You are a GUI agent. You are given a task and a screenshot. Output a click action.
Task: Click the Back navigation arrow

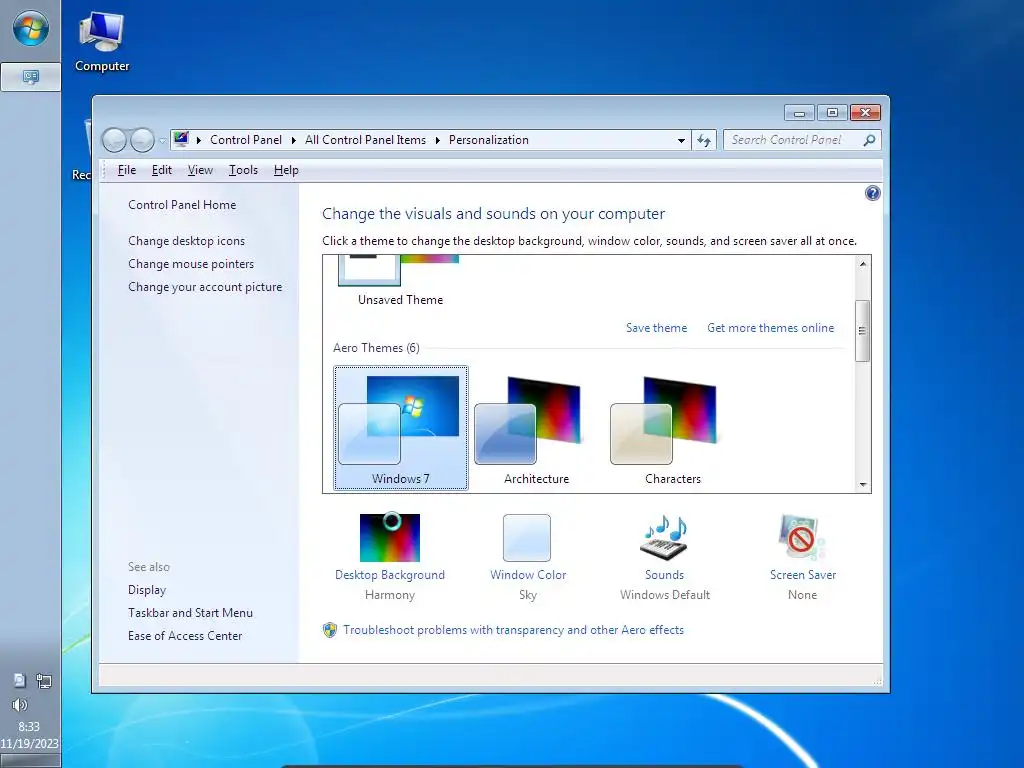[x=114, y=140]
